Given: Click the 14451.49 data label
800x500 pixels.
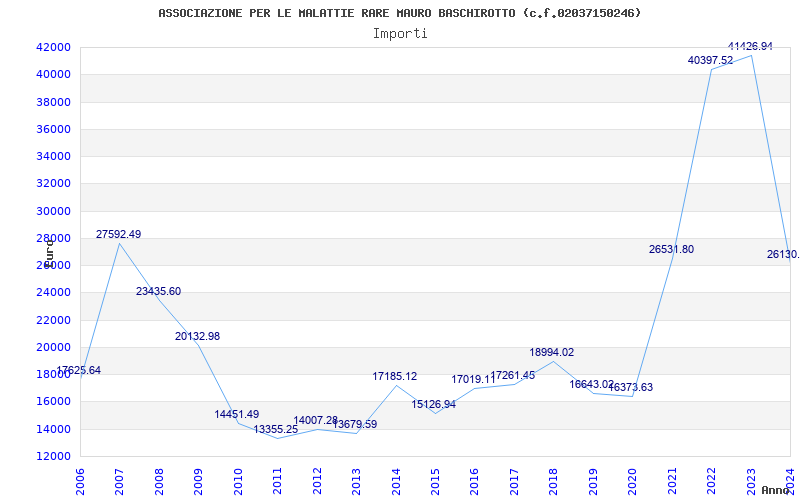Looking at the screenshot, I should coord(236,414).
